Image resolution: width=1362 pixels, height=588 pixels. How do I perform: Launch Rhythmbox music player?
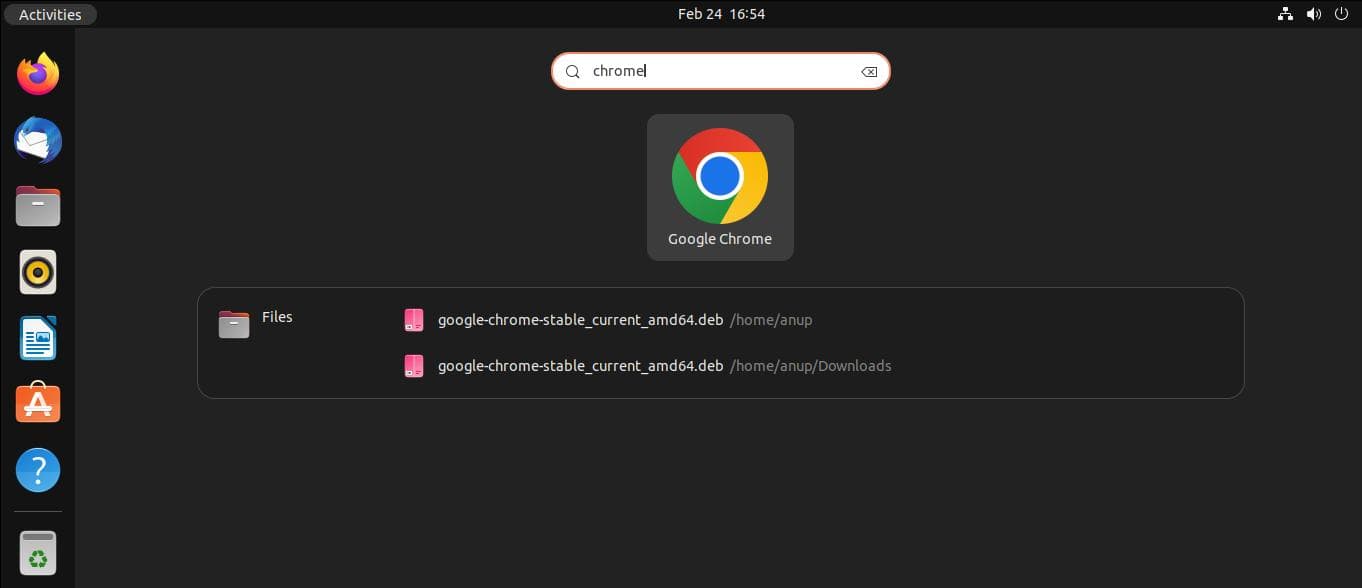(38, 272)
